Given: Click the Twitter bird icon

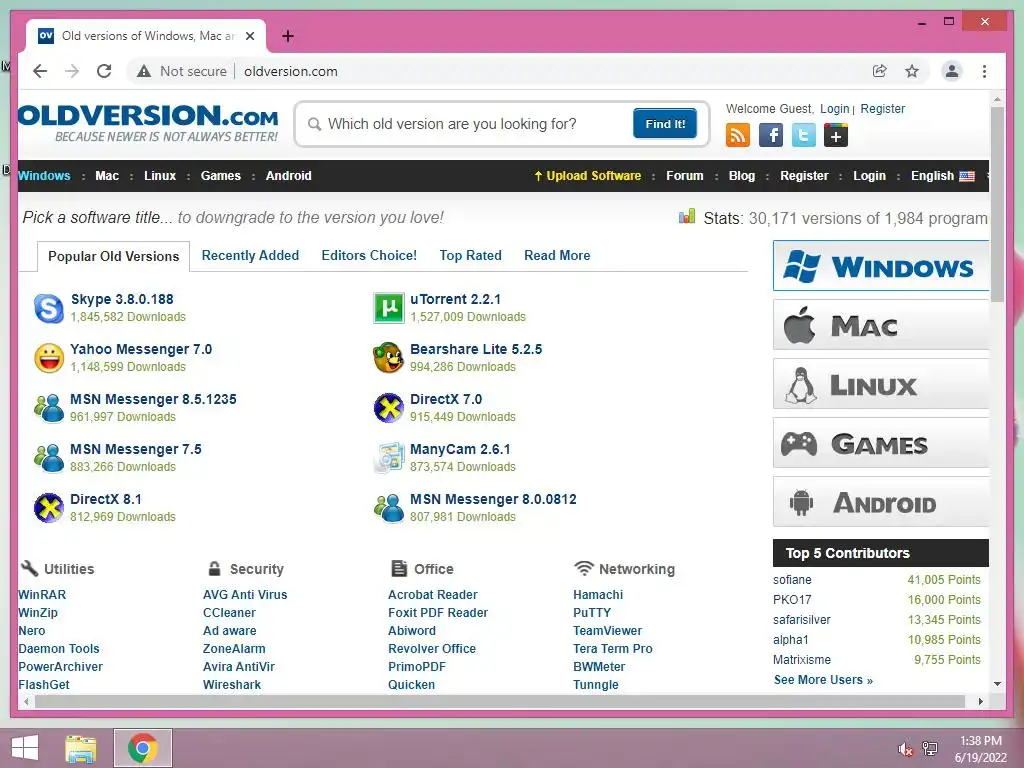Looking at the screenshot, I should [803, 135].
